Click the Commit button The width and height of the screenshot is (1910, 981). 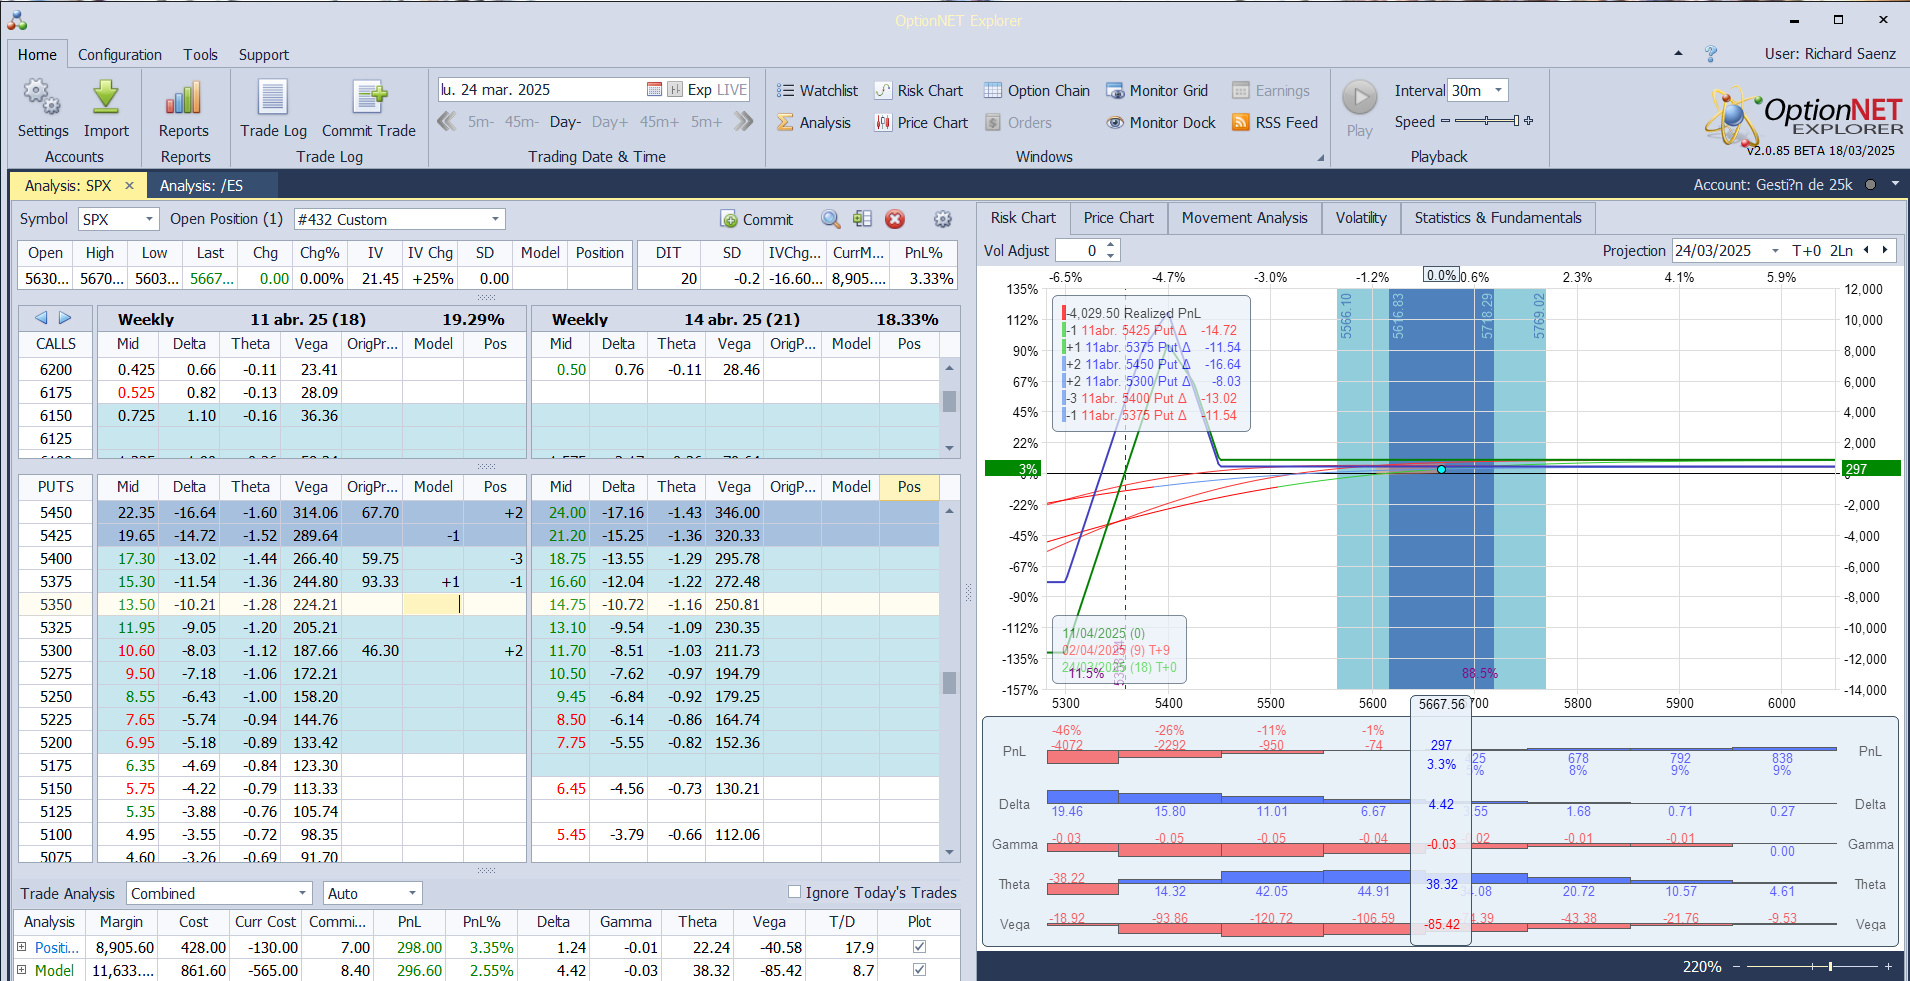[x=757, y=219]
